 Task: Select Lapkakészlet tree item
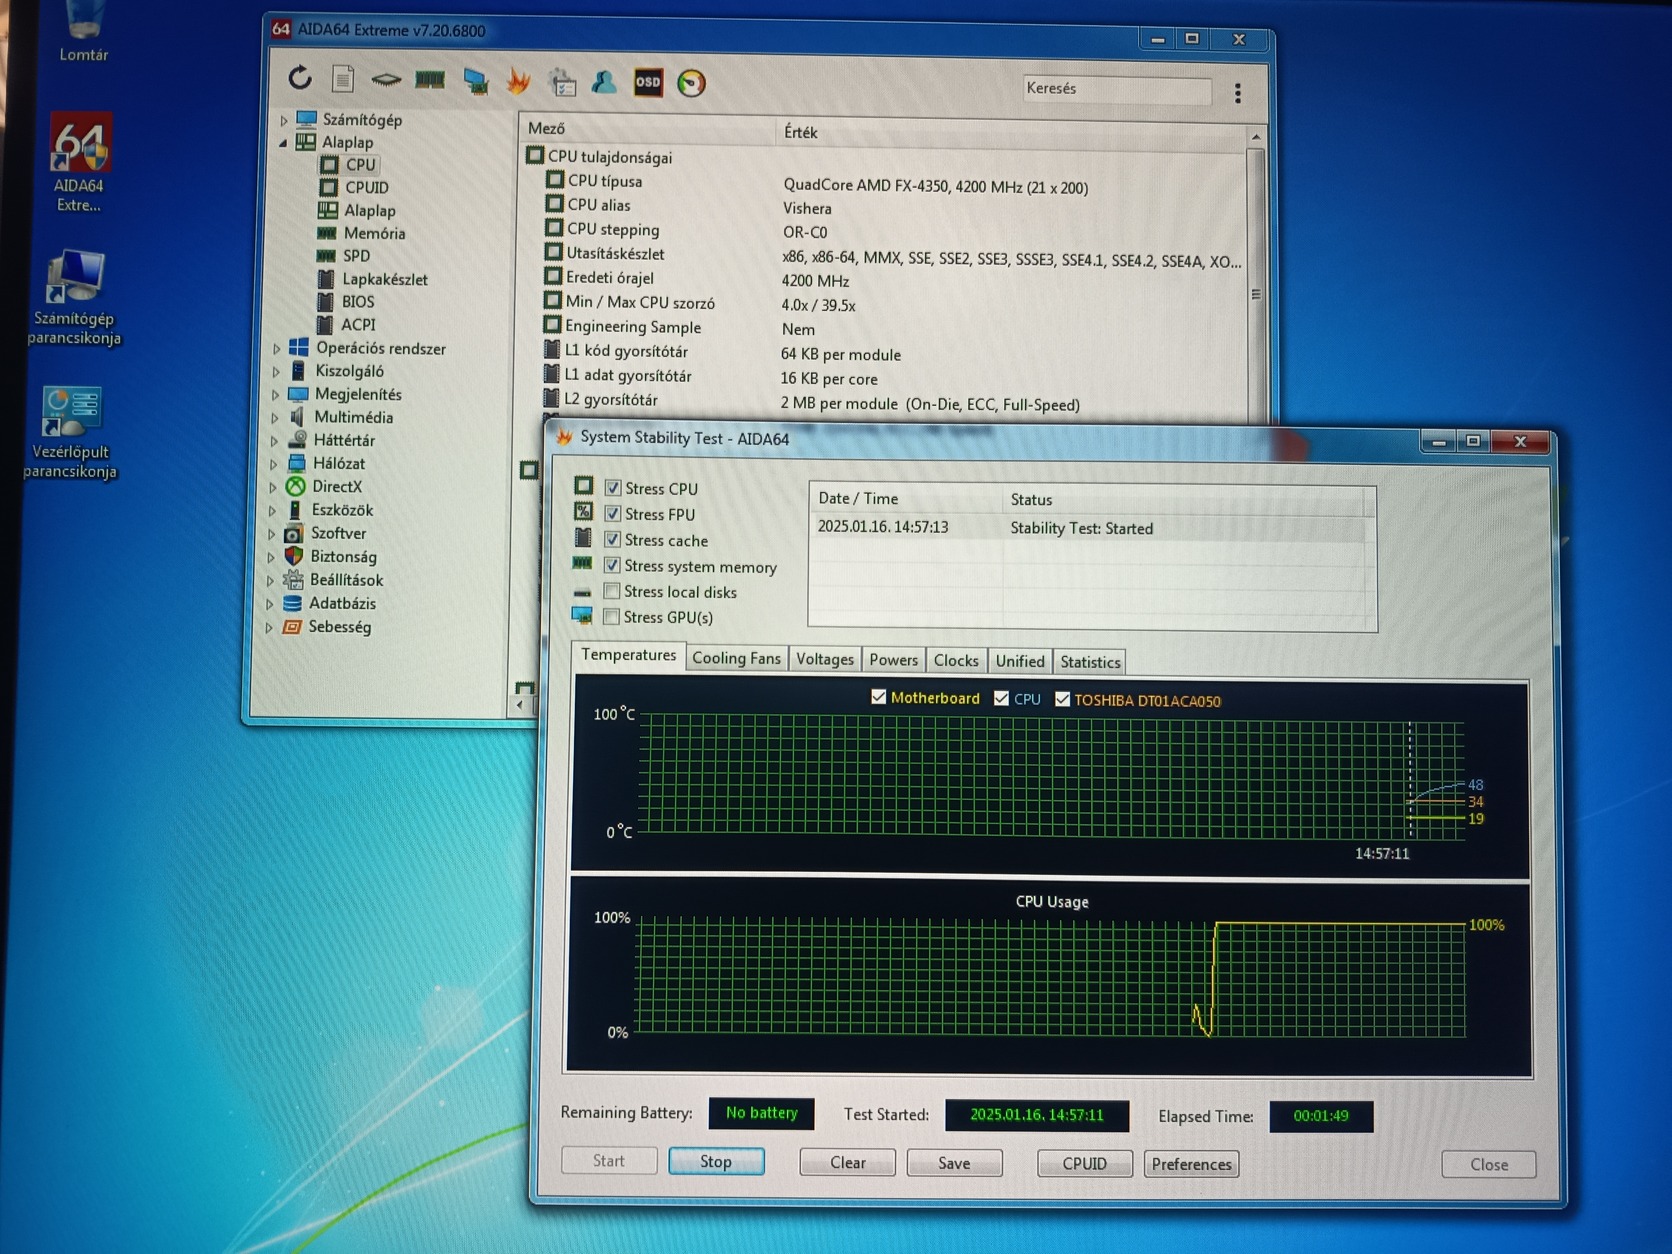click(x=385, y=279)
